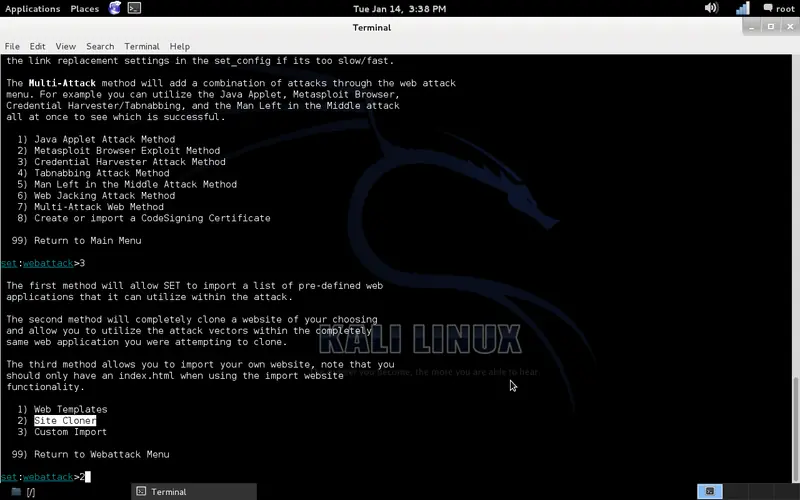
Task: Click 'Multi-Attack Web Method' line
Action: pos(99,207)
